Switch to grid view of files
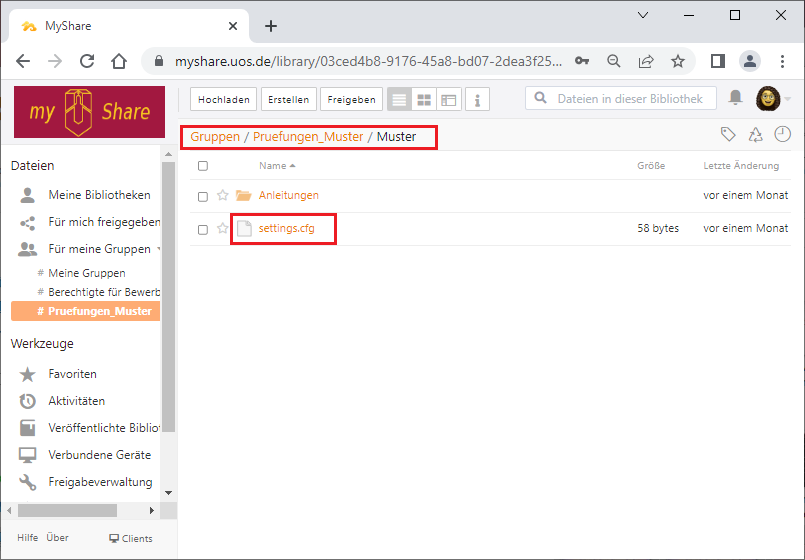Viewport: 805px width, 560px height. coord(424,100)
